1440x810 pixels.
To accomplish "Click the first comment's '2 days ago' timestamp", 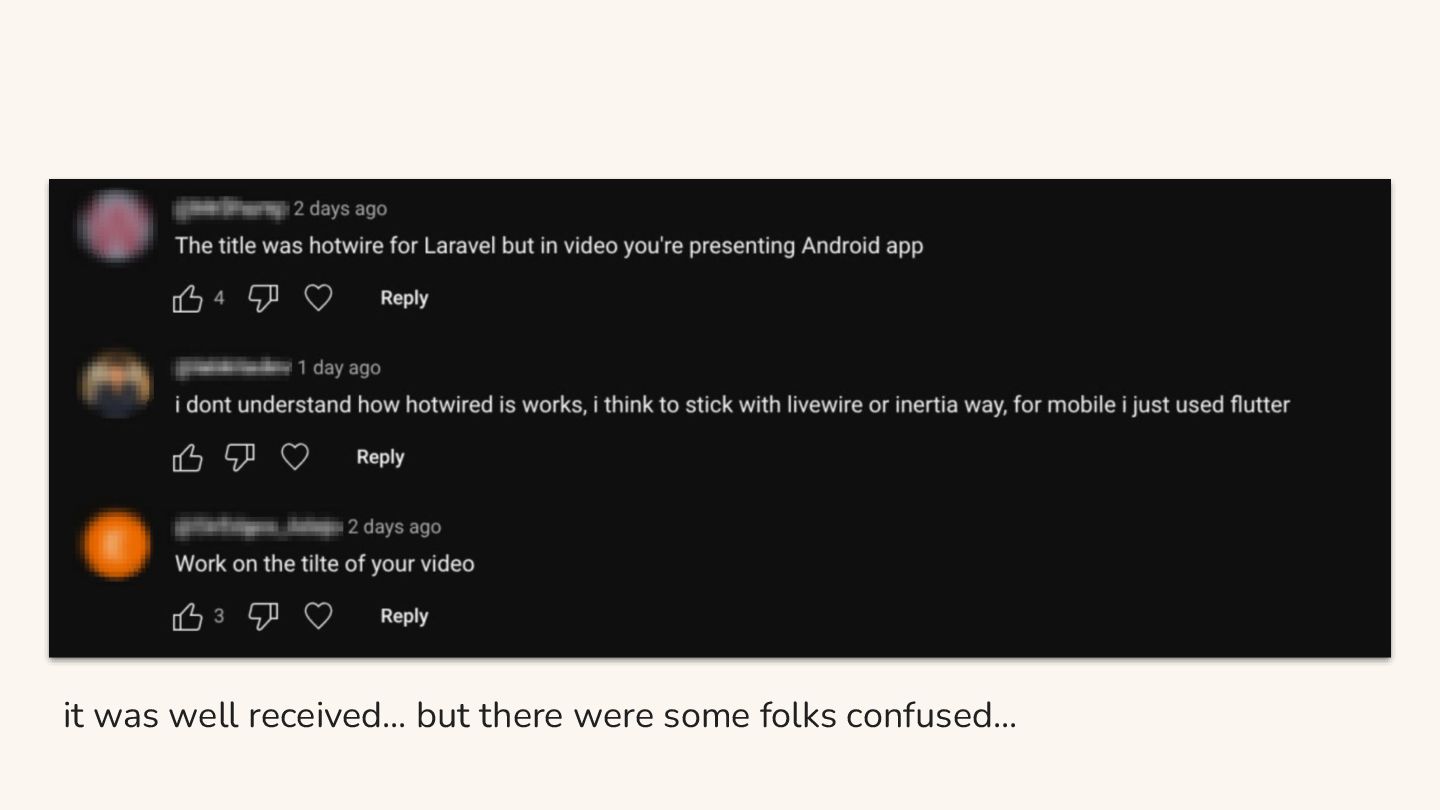I will click(x=340, y=209).
